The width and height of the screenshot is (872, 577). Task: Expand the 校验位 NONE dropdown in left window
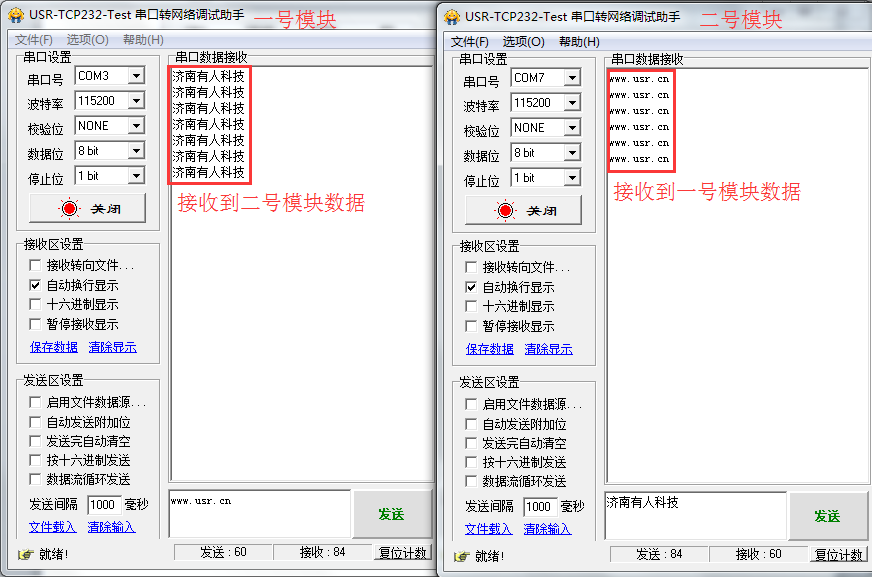pos(135,126)
